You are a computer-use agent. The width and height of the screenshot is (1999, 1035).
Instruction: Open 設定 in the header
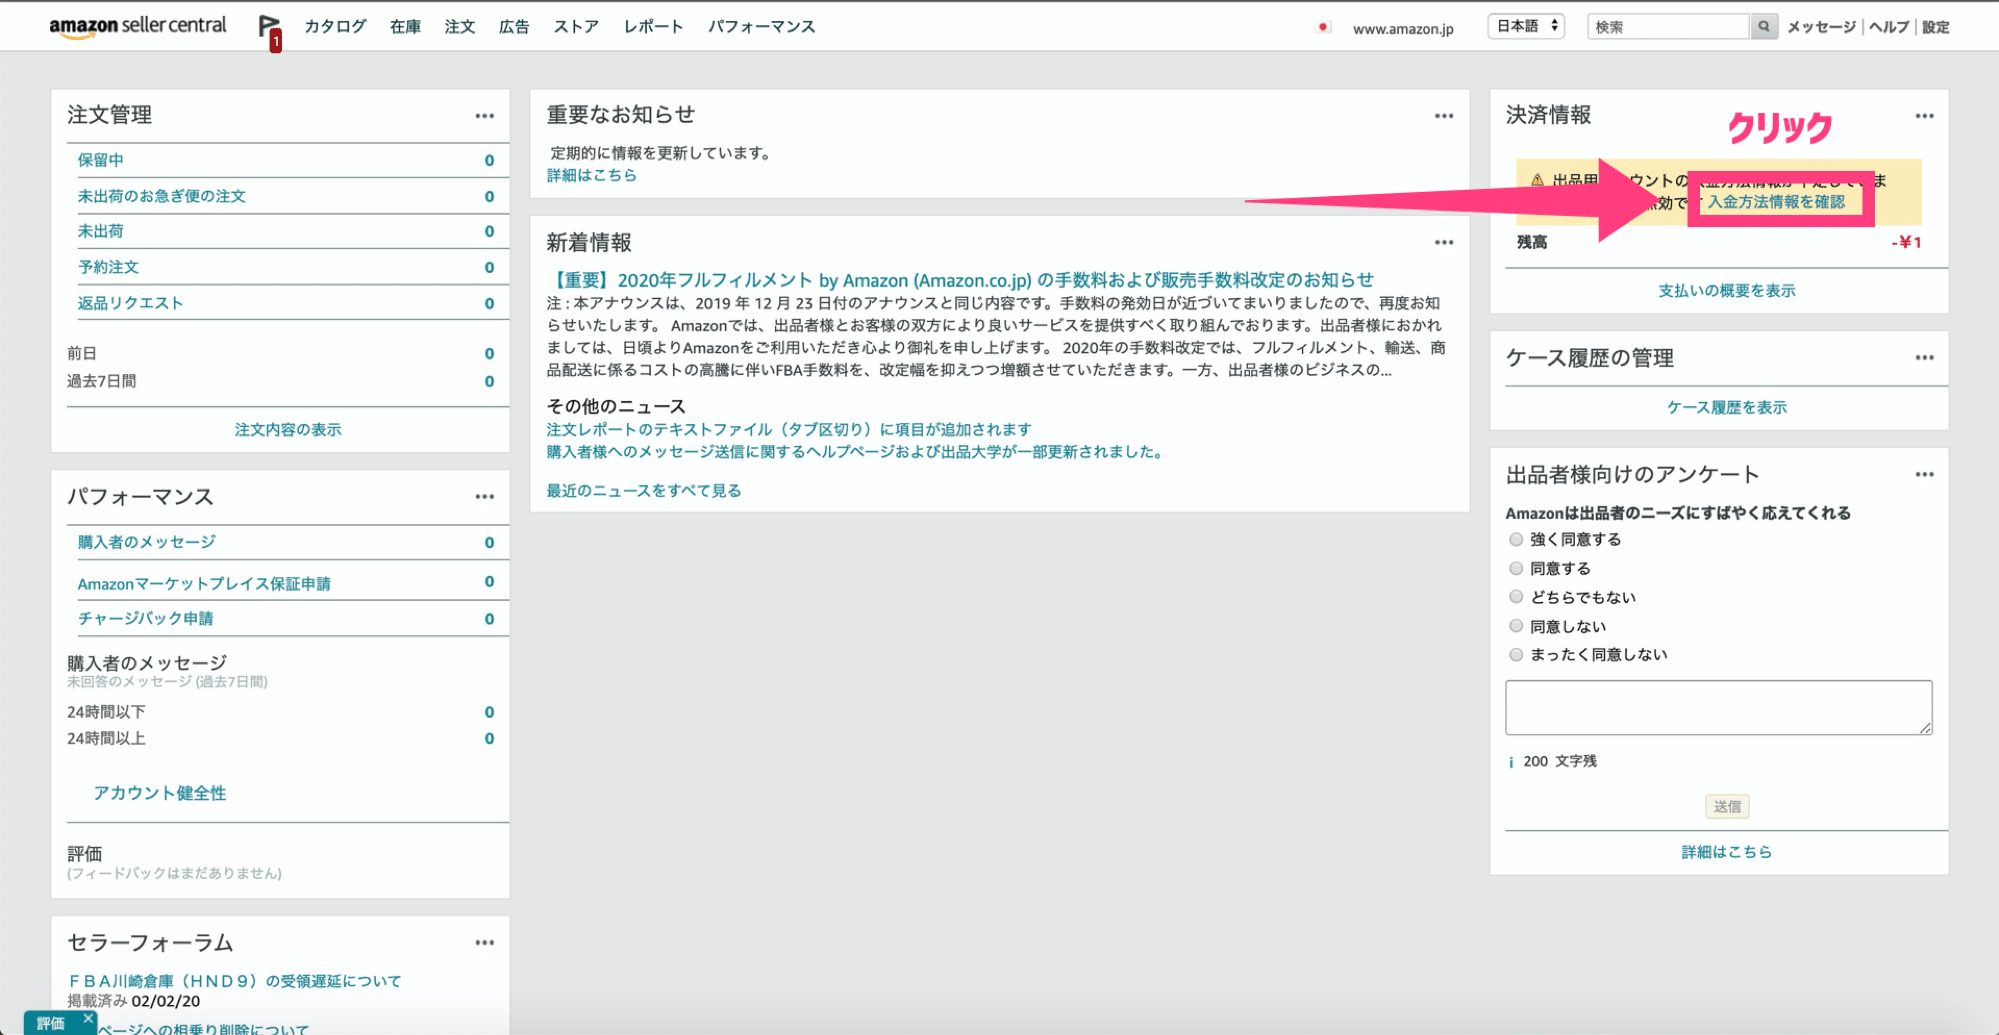point(1936,27)
